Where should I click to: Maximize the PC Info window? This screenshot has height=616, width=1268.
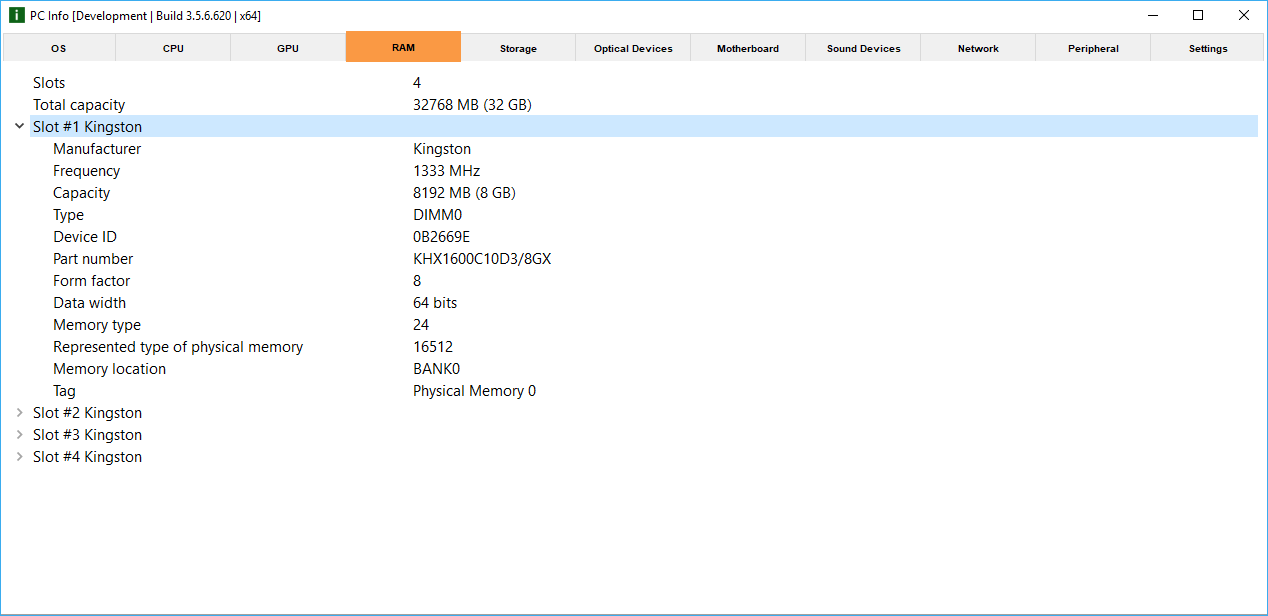coord(1198,16)
